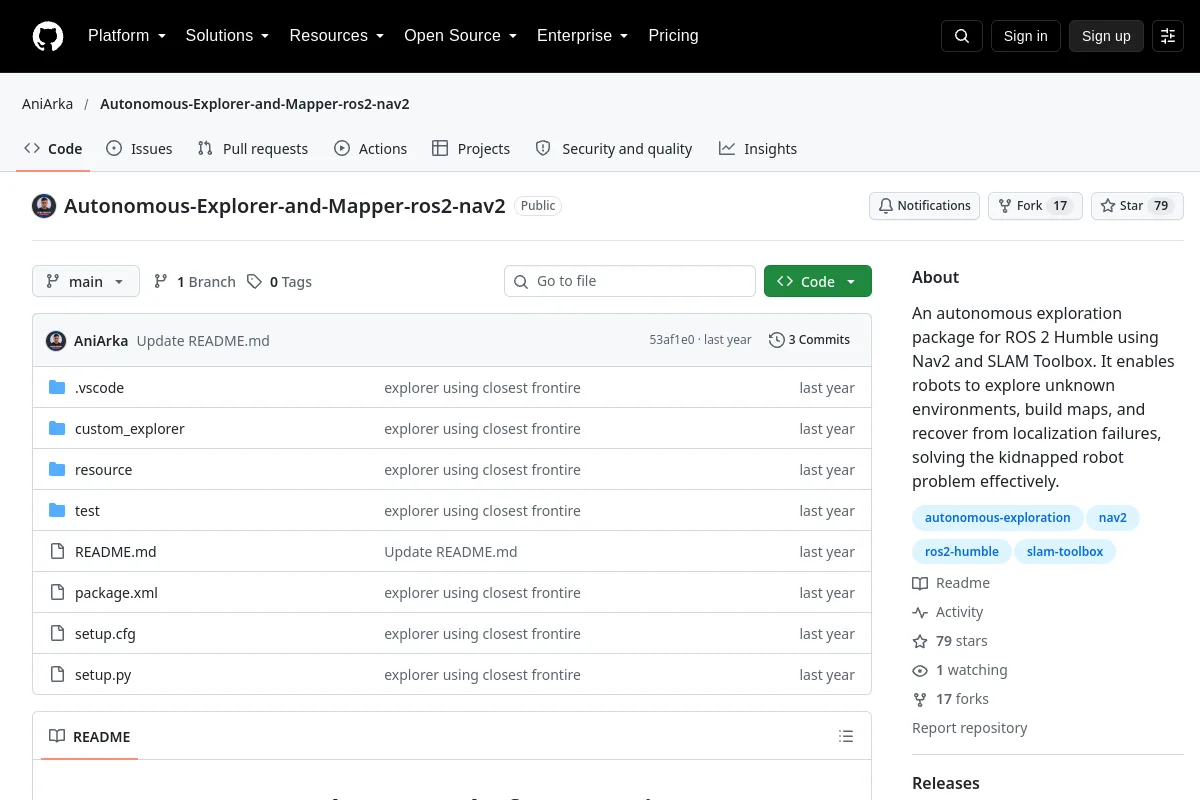Expand the Open Source menu
Viewport: 1200px width, 800px height.
pyautogui.click(x=460, y=36)
